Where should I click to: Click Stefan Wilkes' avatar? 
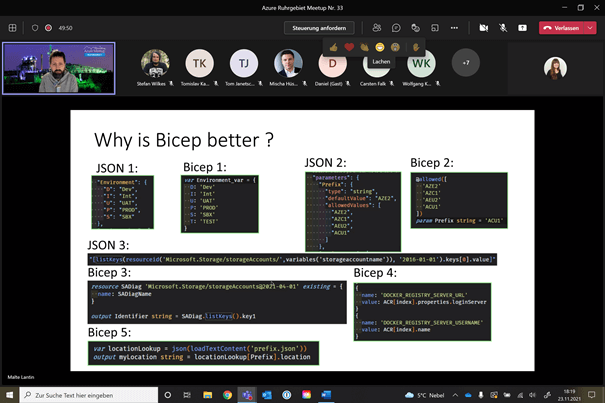tap(155, 63)
